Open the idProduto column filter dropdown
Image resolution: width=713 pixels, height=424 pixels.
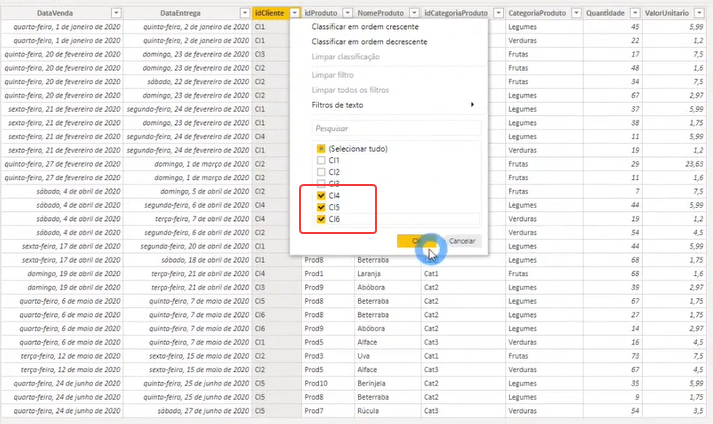pyautogui.click(x=347, y=13)
